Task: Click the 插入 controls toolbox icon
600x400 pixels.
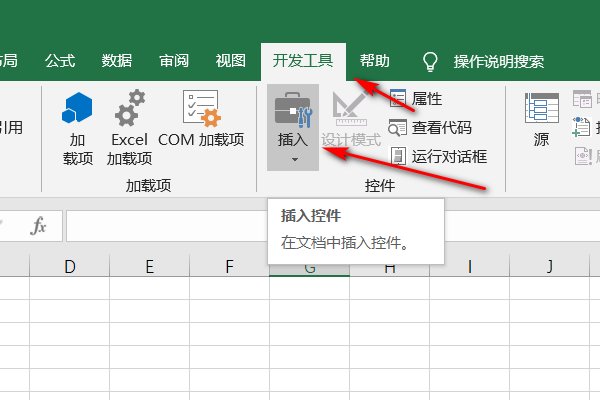Action: 293,111
